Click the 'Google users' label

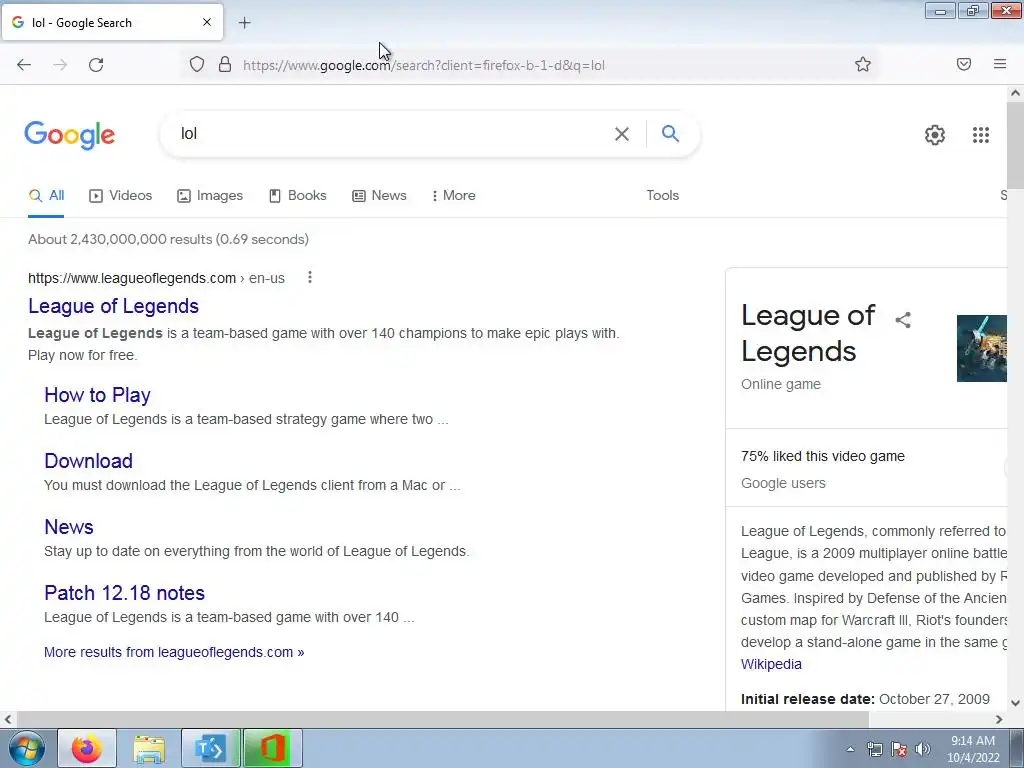point(783,483)
